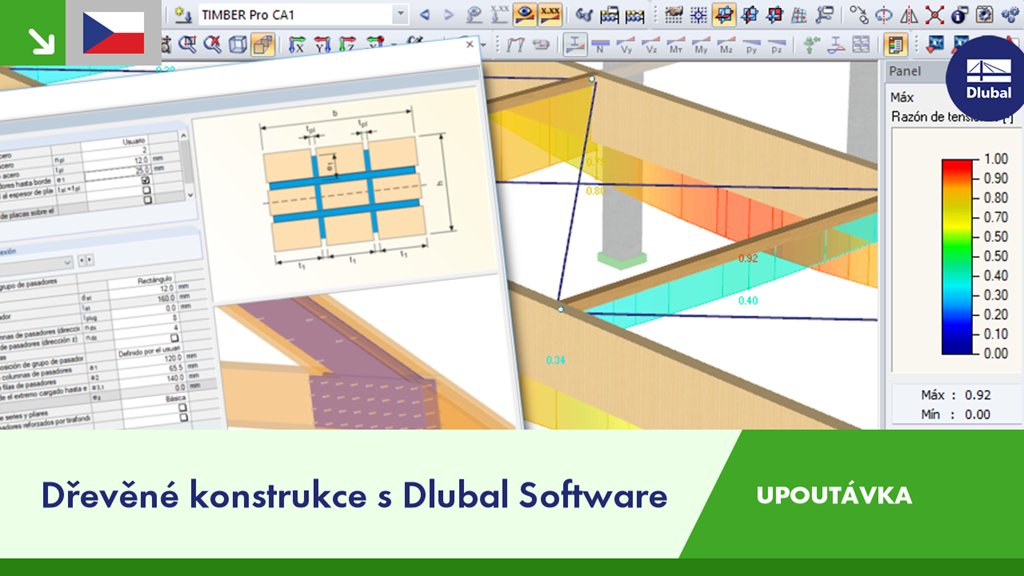The image size is (1024, 576).
Task: Click the Czech flag language button
Action: (x=114, y=33)
